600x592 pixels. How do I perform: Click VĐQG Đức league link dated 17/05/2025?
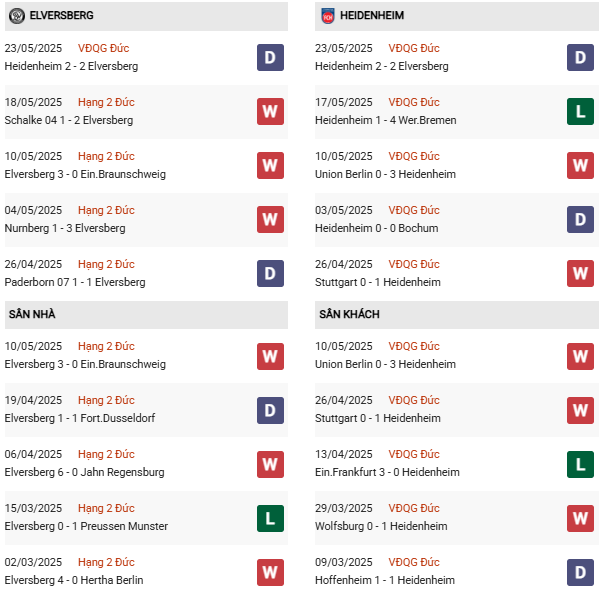click(416, 102)
